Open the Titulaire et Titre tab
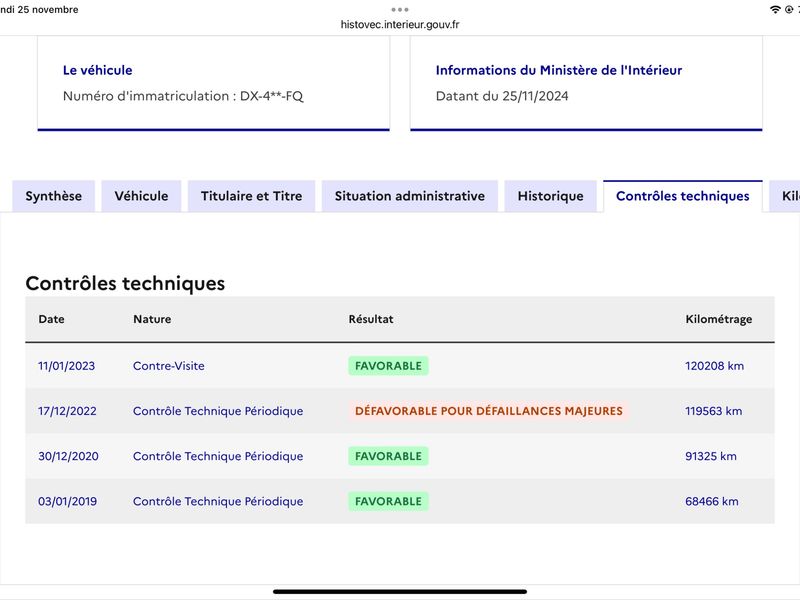Screen dimensions: 800x600 click(252, 196)
